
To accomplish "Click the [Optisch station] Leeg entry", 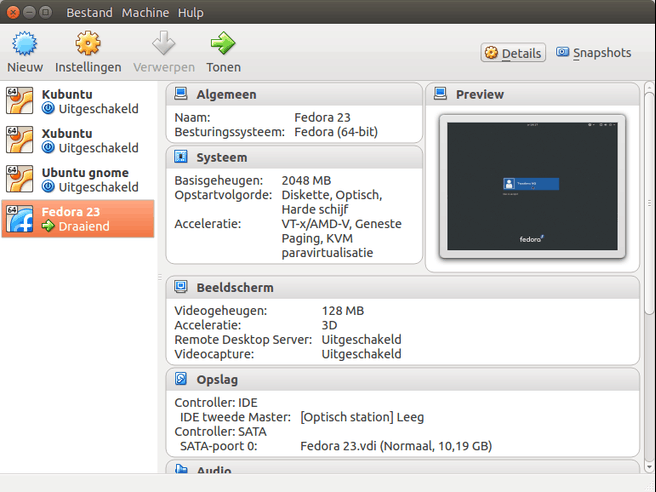I will pyautogui.click(x=362, y=417).
